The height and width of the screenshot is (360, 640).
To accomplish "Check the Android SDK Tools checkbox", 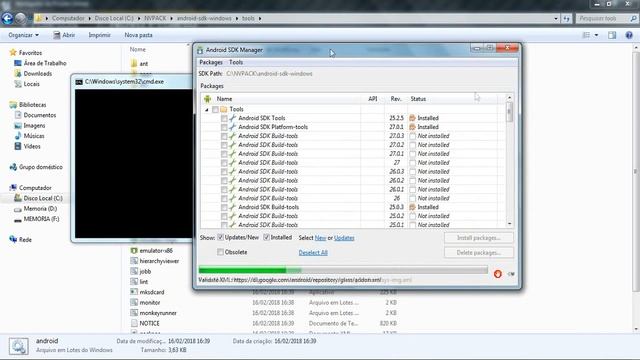I will (x=224, y=118).
